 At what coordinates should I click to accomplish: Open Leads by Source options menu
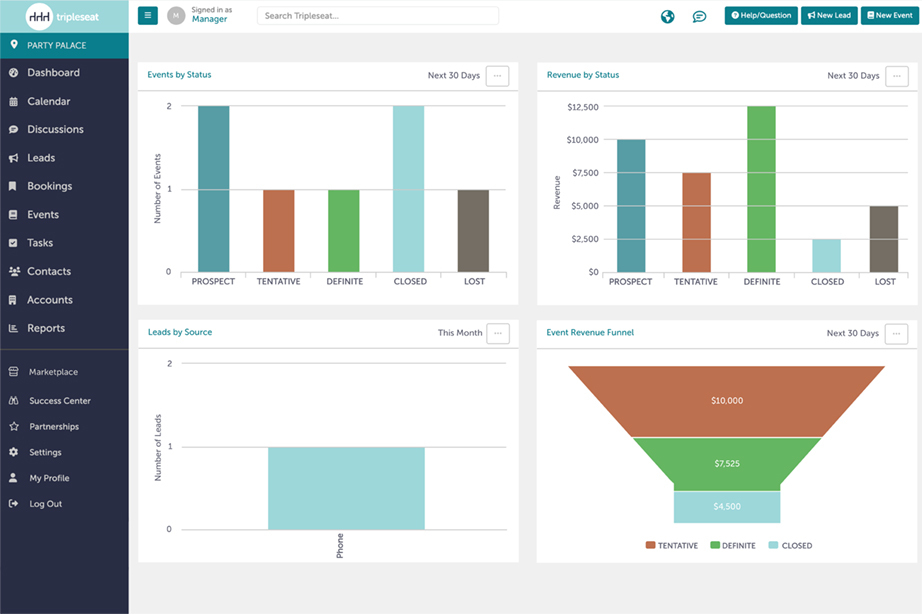point(498,333)
